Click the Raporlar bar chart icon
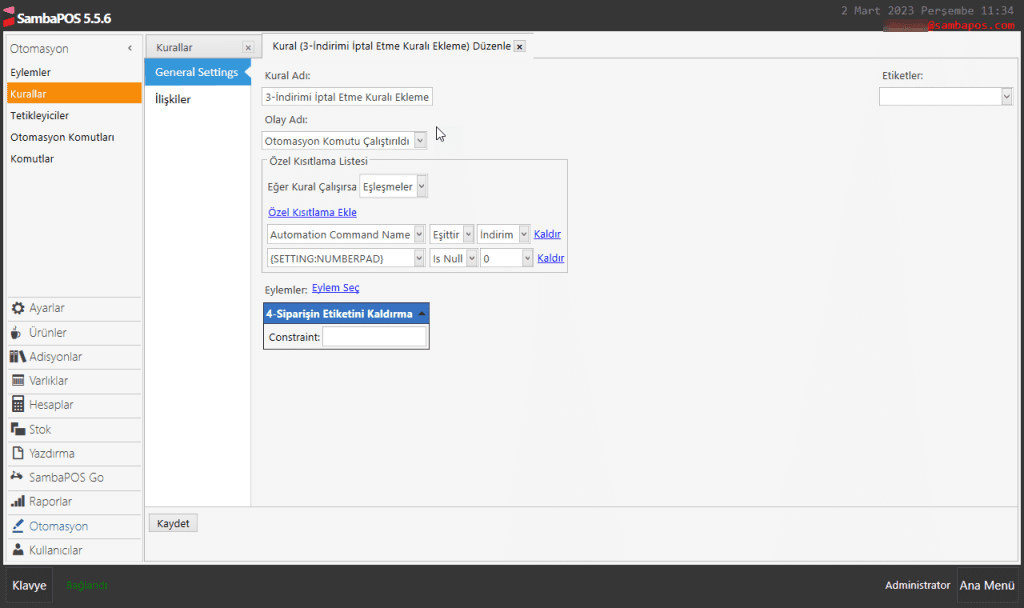This screenshot has height=608, width=1024. tap(18, 502)
